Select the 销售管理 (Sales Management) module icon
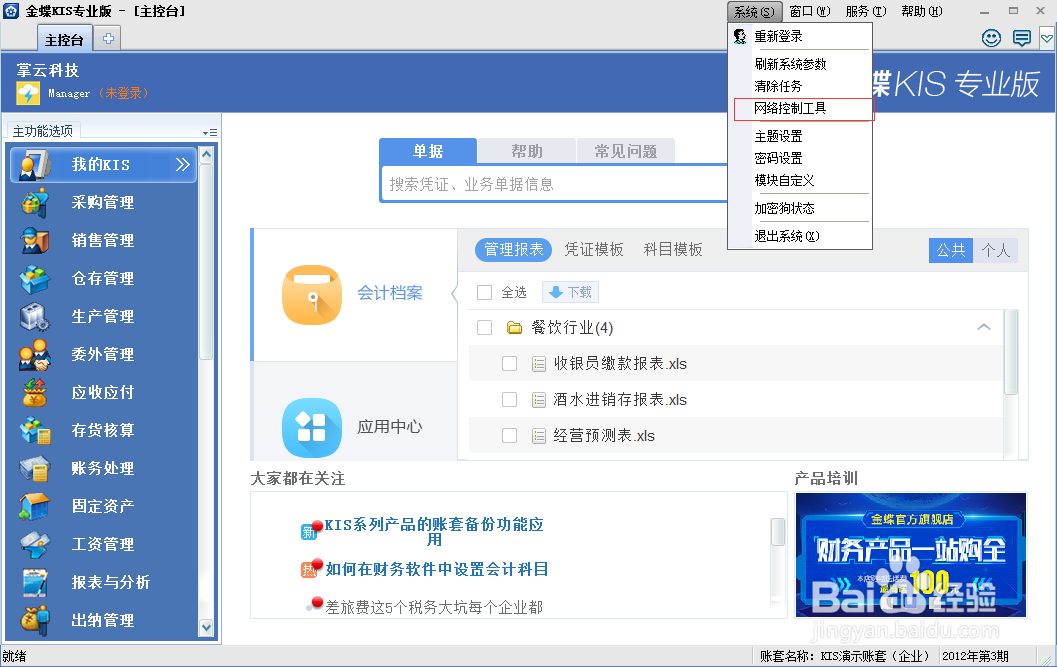Viewport: 1057px width, 667px height. pyautogui.click(x=35, y=240)
